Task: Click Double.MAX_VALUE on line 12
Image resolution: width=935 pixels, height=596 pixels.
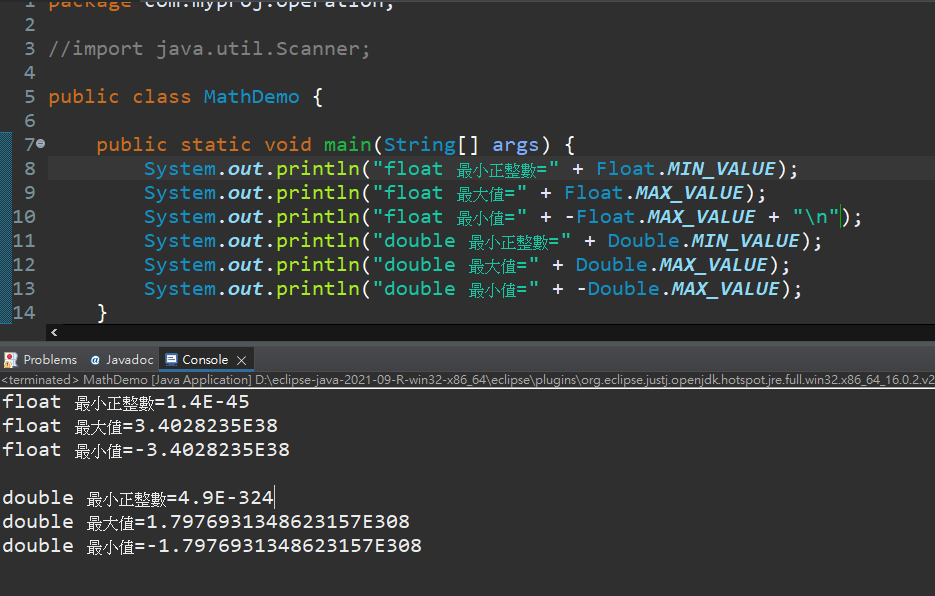Action: (x=669, y=265)
